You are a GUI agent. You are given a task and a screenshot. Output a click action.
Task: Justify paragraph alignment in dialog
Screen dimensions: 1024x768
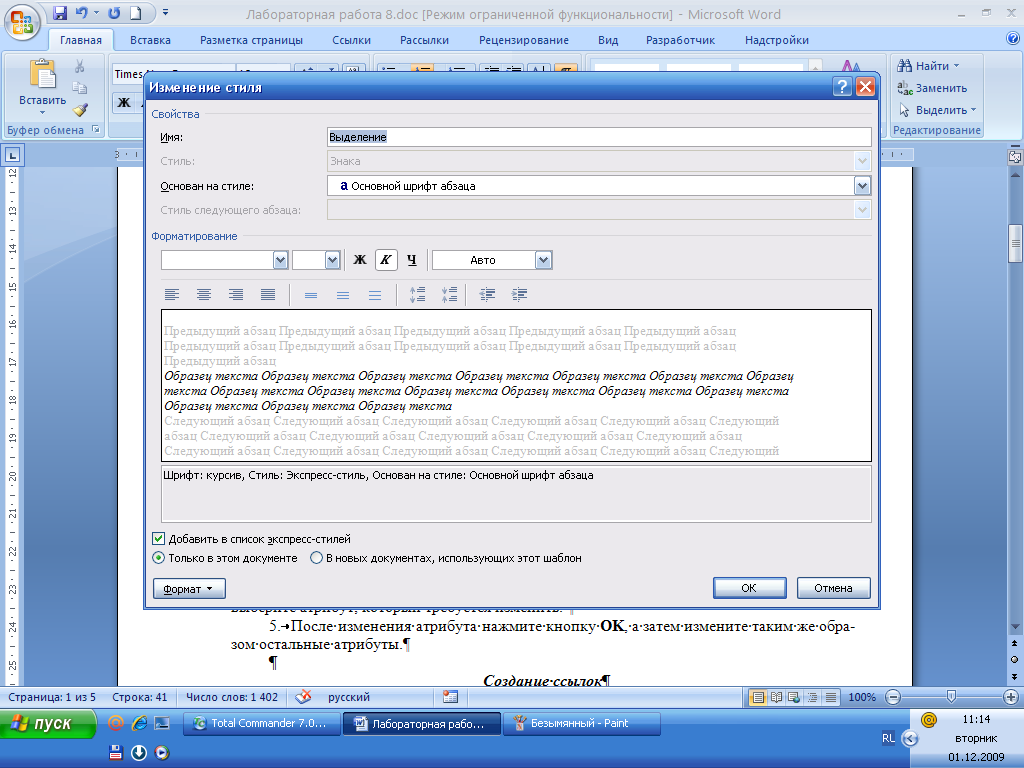[x=268, y=295]
